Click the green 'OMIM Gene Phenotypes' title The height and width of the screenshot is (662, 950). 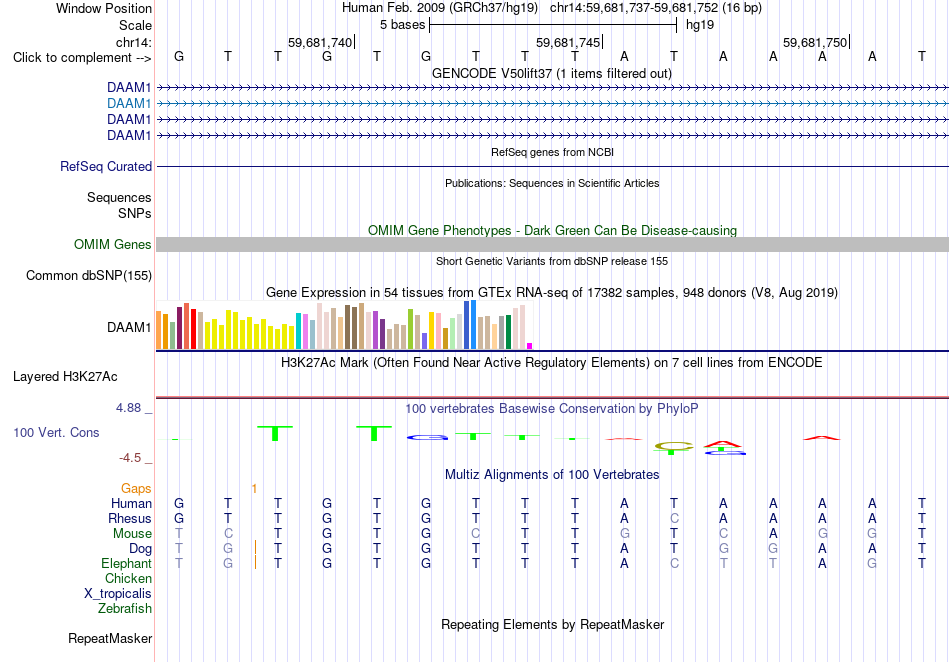click(553, 231)
